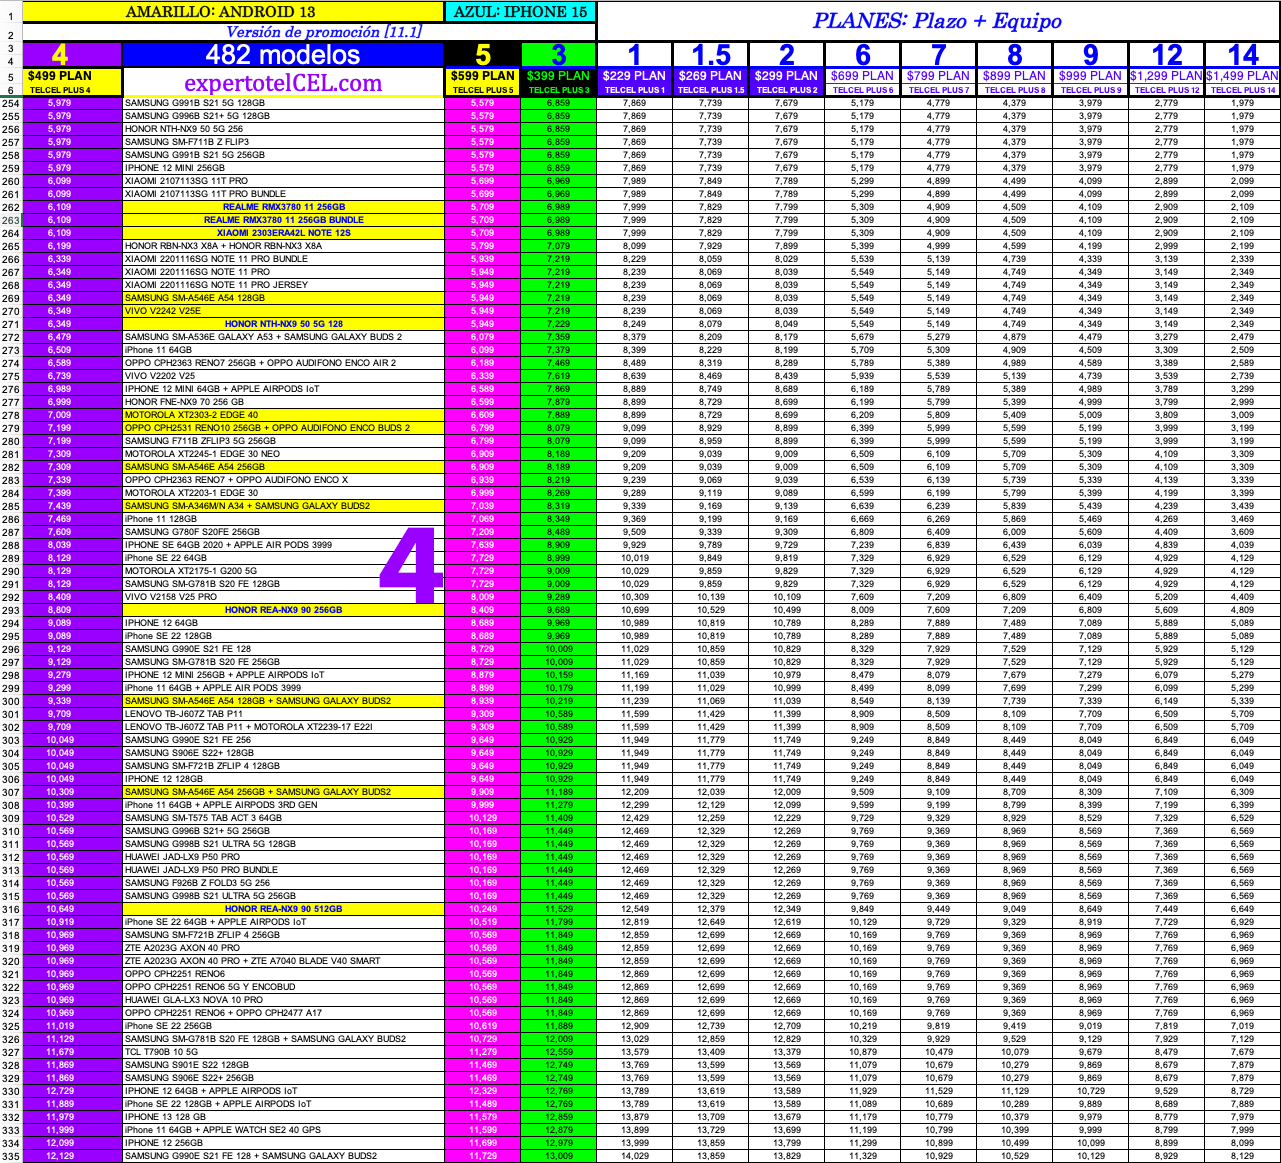This screenshot has height=1163, width=1281.
Task: Select 'HUAWEI GLA-LX3 NOVA 10 PRO' cell
Action: coord(283,1000)
